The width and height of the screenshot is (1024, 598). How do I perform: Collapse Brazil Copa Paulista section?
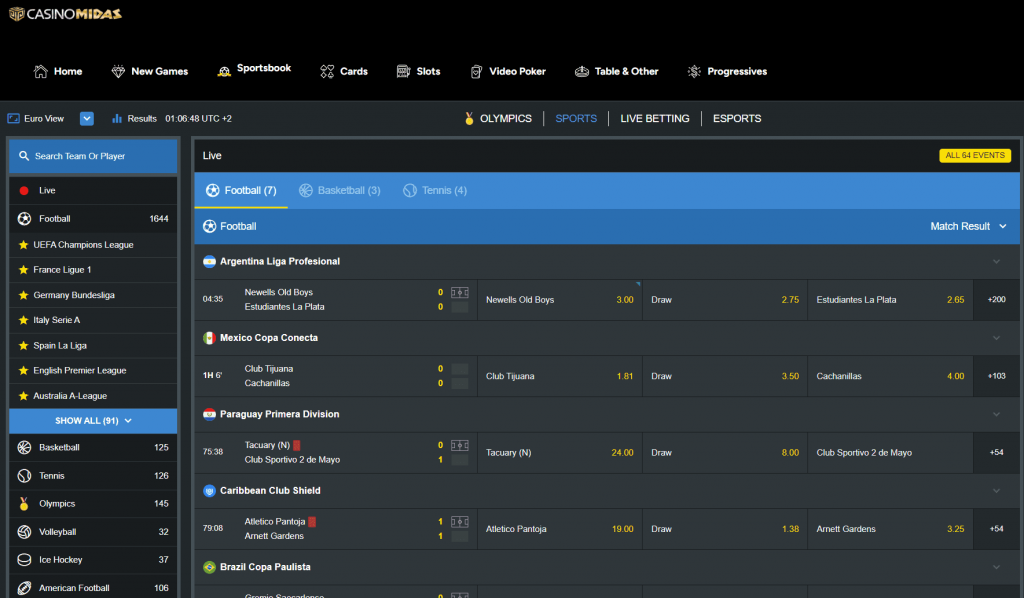(x=997, y=567)
